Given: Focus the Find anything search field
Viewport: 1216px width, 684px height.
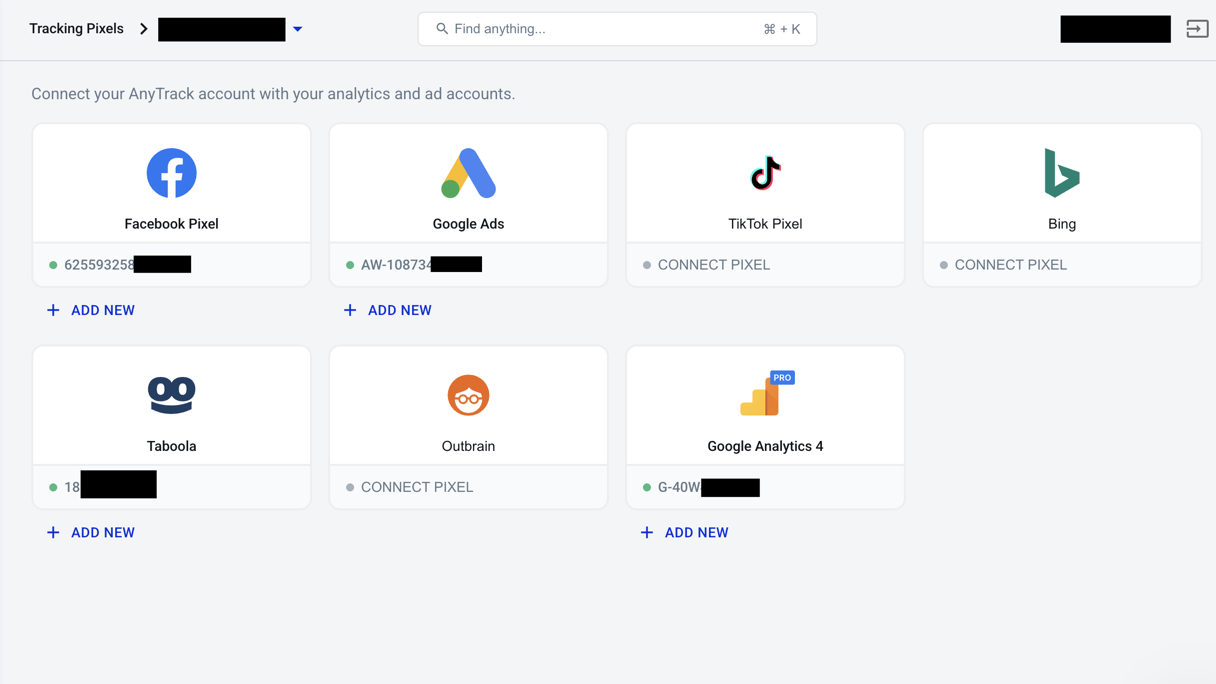Looking at the screenshot, I should [617, 29].
